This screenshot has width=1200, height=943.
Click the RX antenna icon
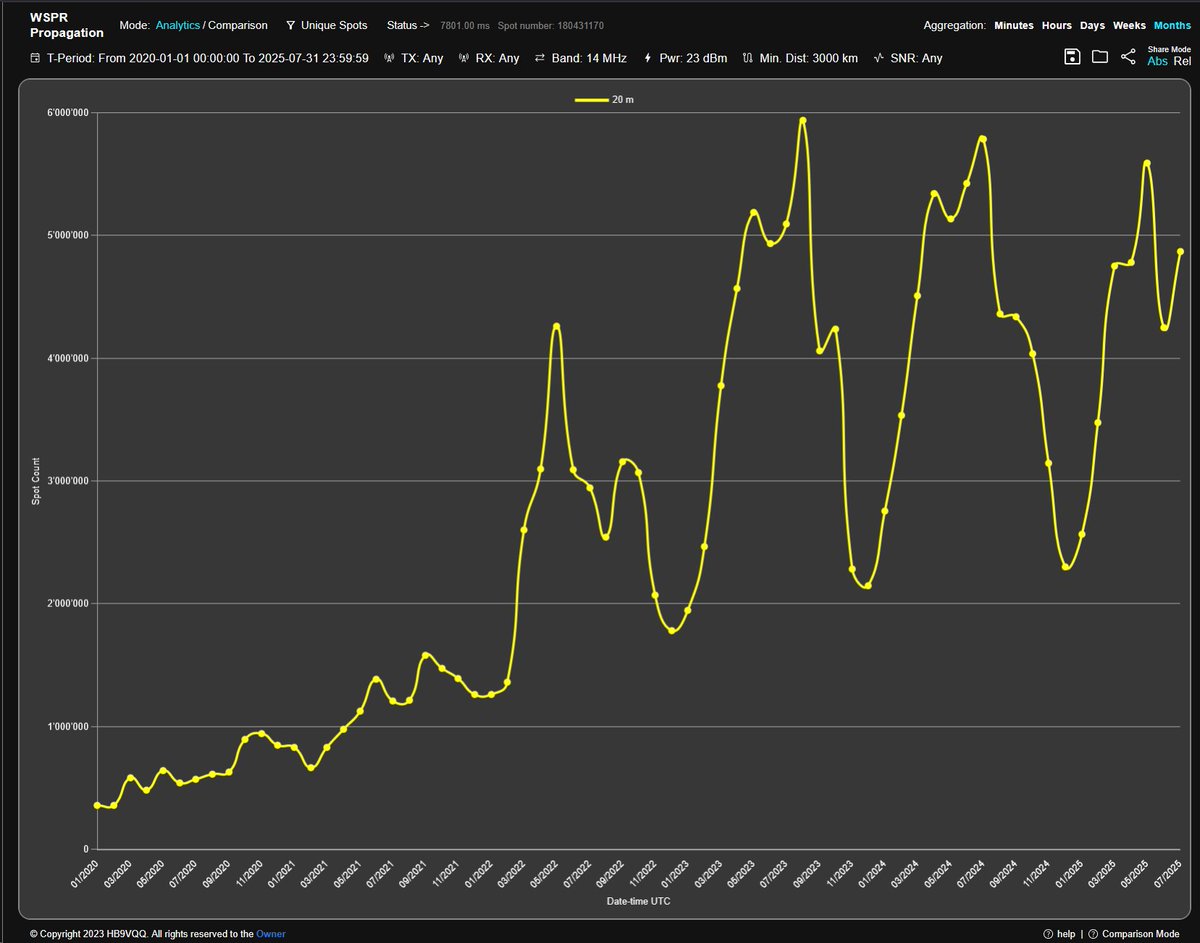pyautogui.click(x=464, y=58)
